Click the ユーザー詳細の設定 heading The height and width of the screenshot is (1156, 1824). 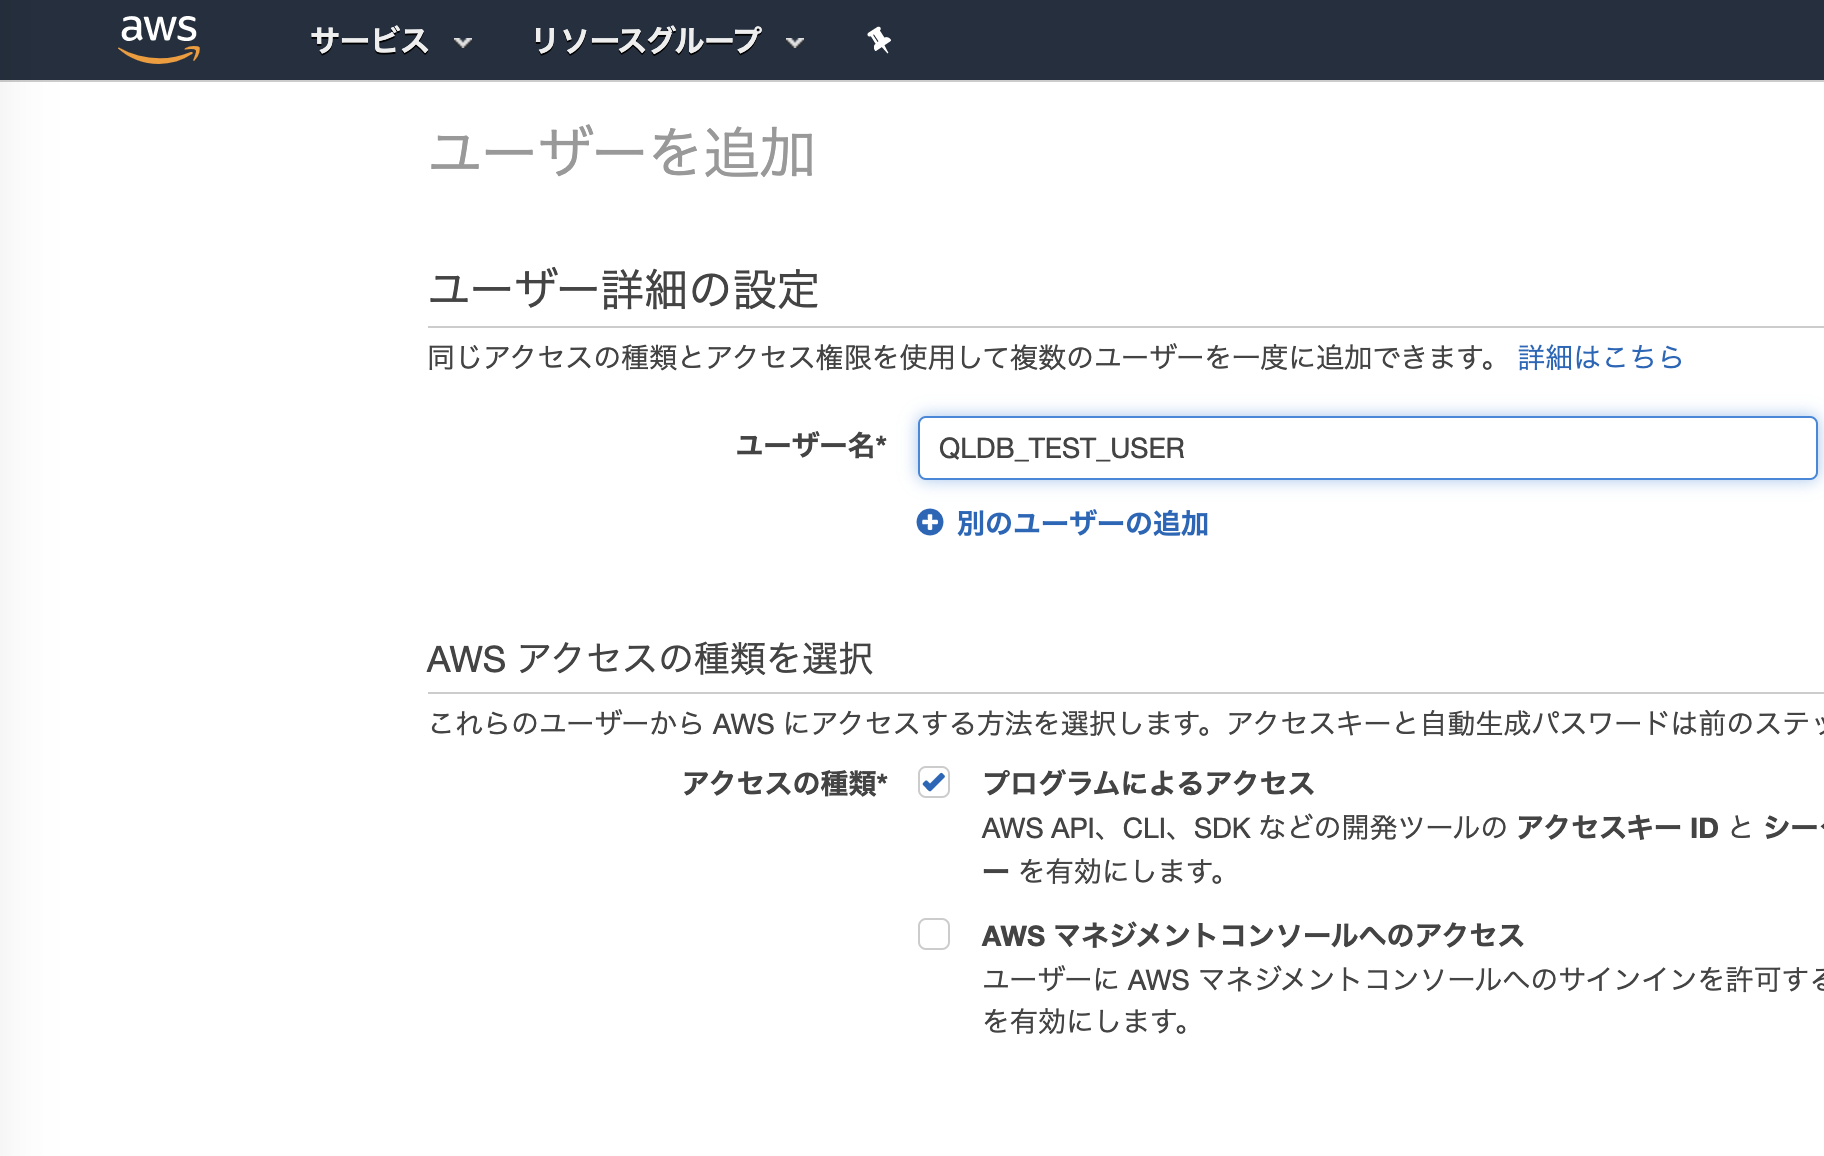click(x=623, y=290)
